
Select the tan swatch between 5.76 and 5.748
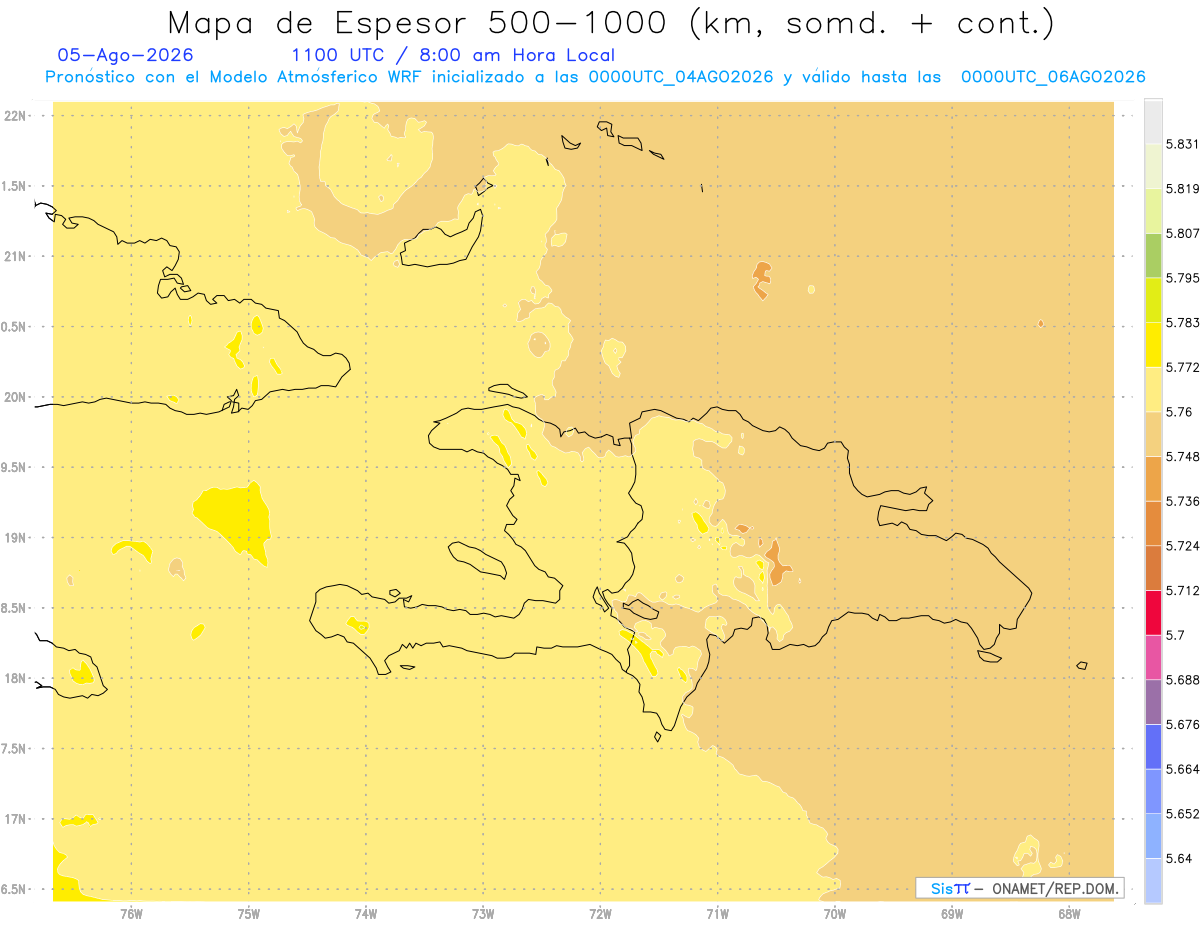click(x=1153, y=433)
